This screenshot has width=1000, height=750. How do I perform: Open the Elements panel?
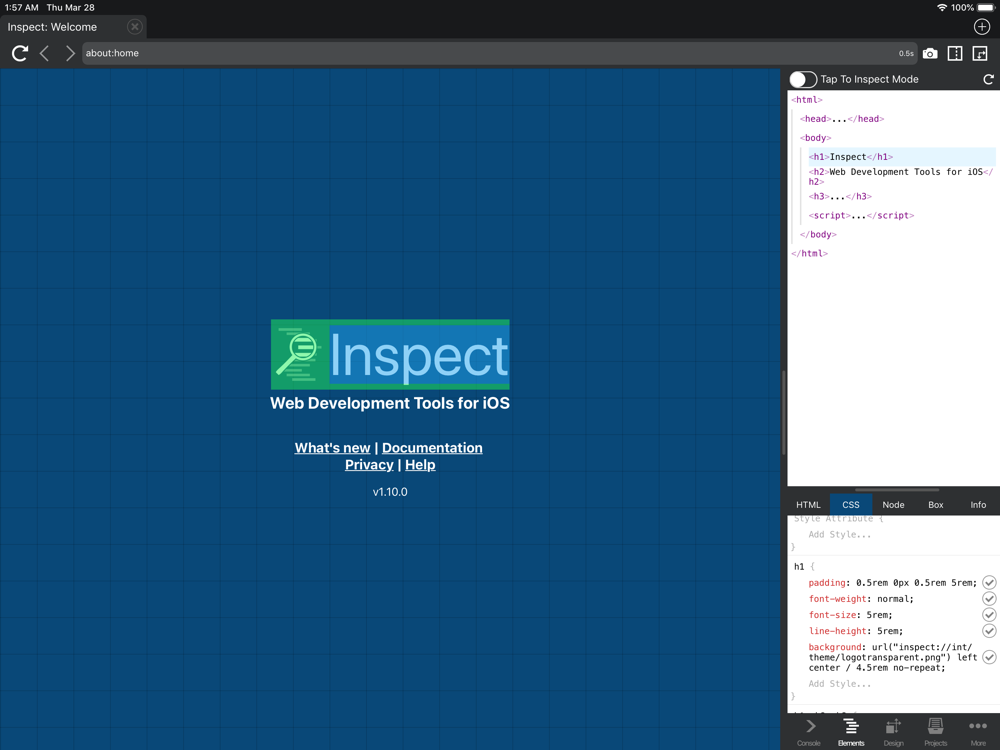[x=851, y=732]
